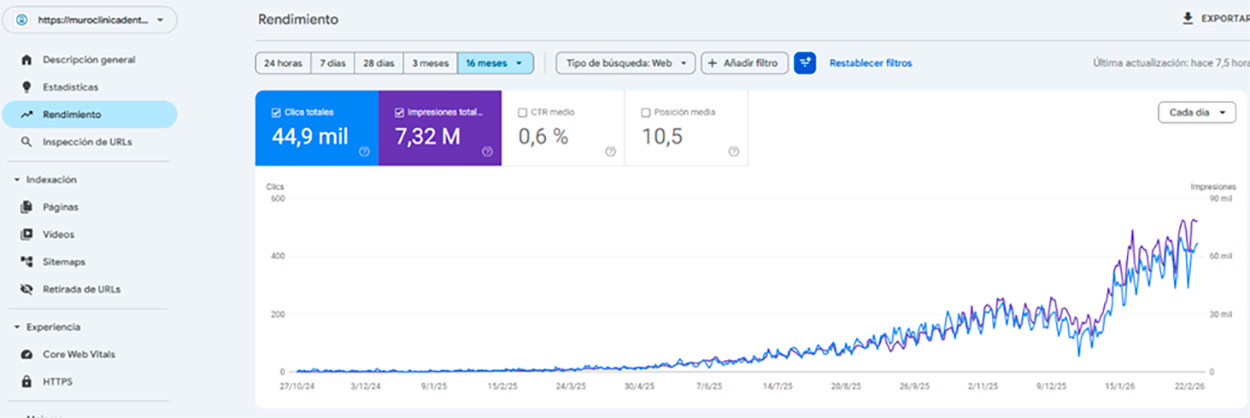1250x418 pixels.
Task: Collapse the Indexación section
Action: [x=17, y=180]
